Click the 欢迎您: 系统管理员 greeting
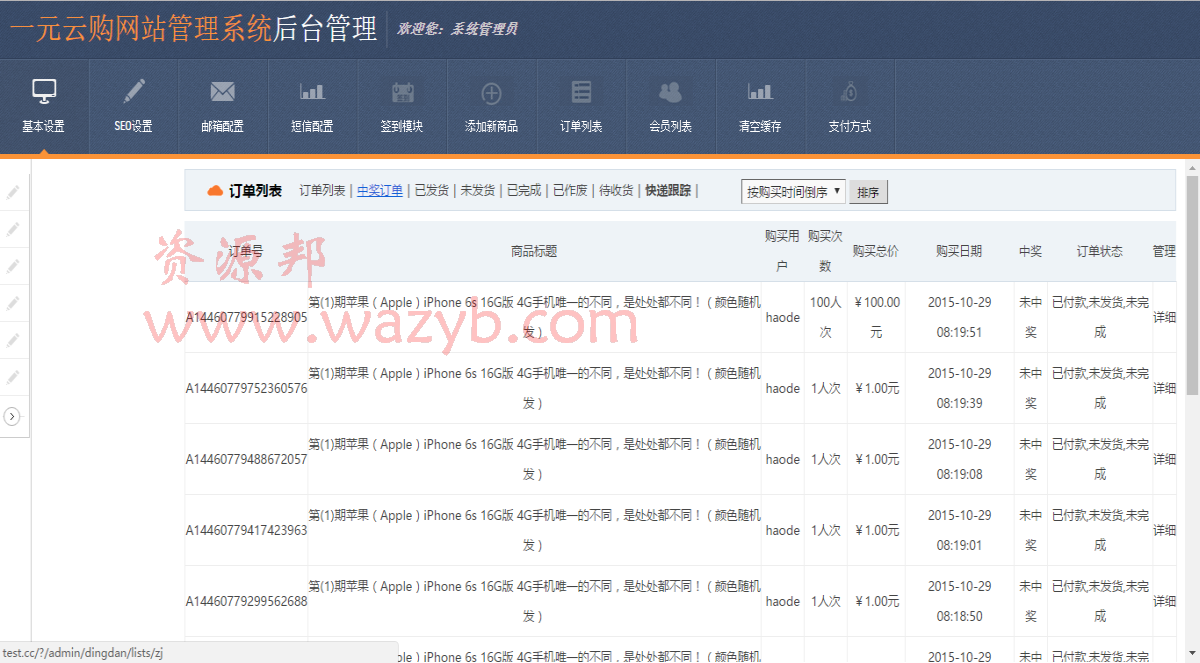Image resolution: width=1200 pixels, height=663 pixels. [457, 29]
